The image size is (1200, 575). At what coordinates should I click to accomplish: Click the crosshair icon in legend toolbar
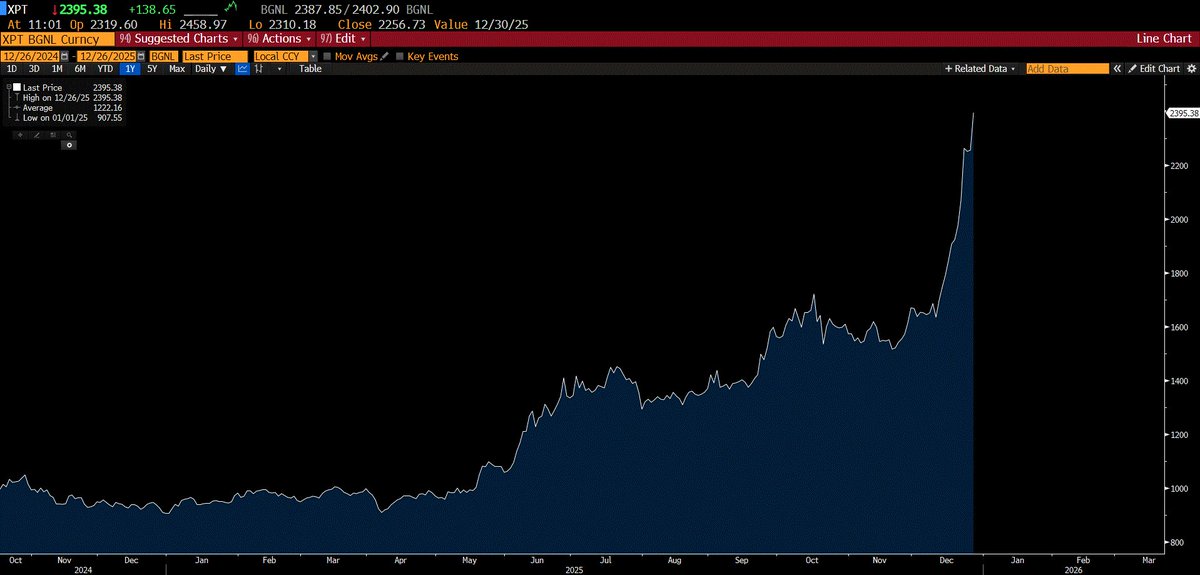21,135
